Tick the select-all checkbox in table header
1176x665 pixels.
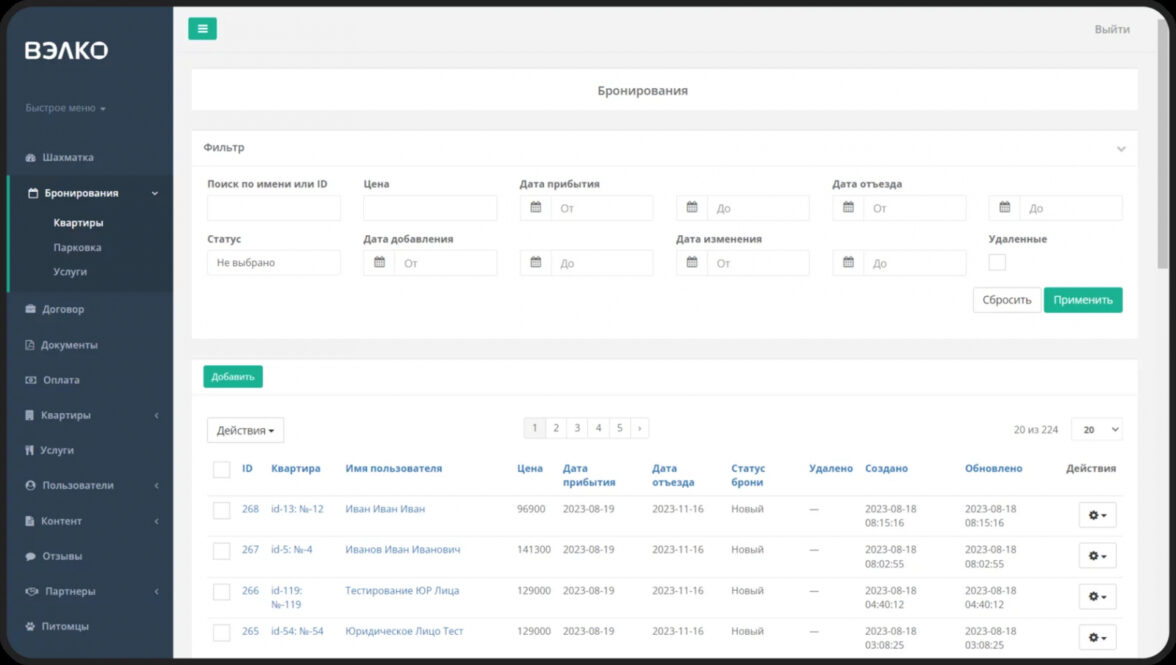click(x=221, y=469)
